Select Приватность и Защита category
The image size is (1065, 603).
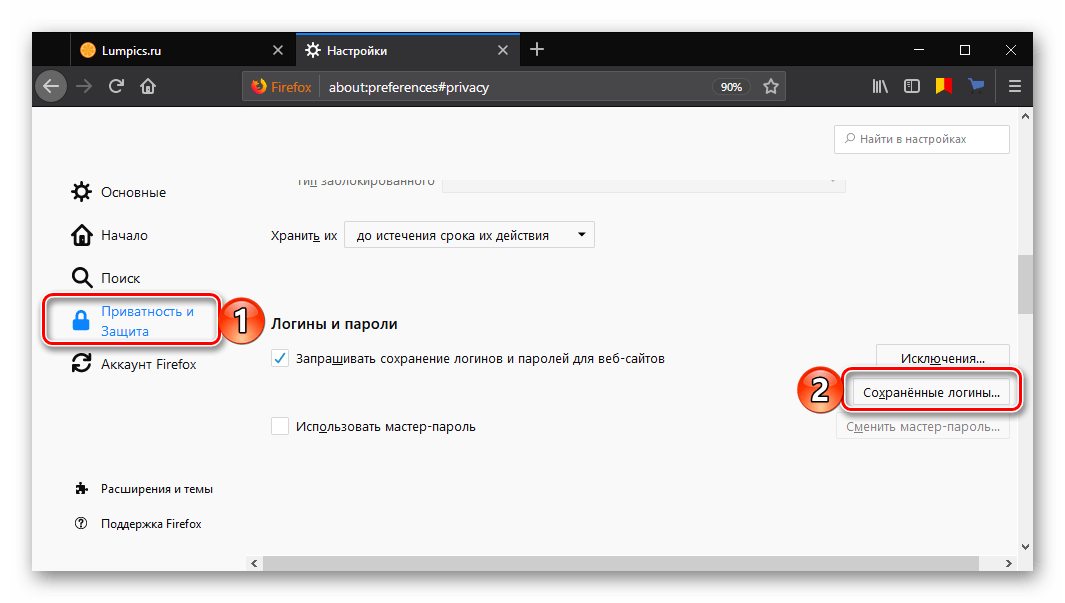tap(132, 321)
